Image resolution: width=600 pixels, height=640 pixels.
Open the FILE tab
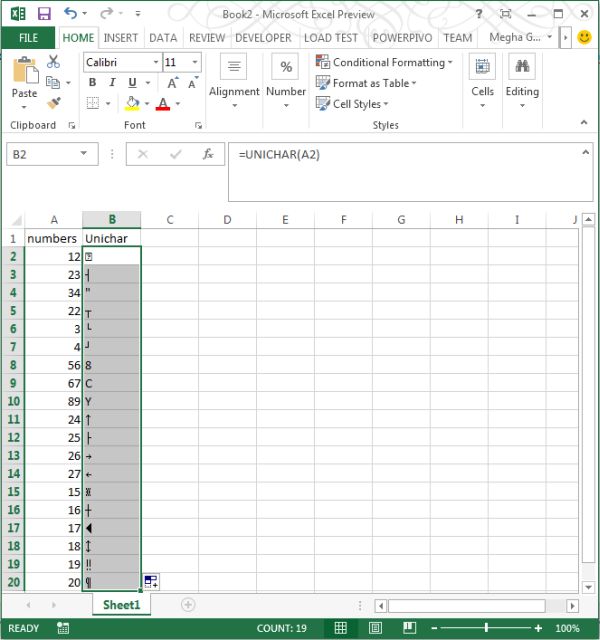[x=28, y=38]
